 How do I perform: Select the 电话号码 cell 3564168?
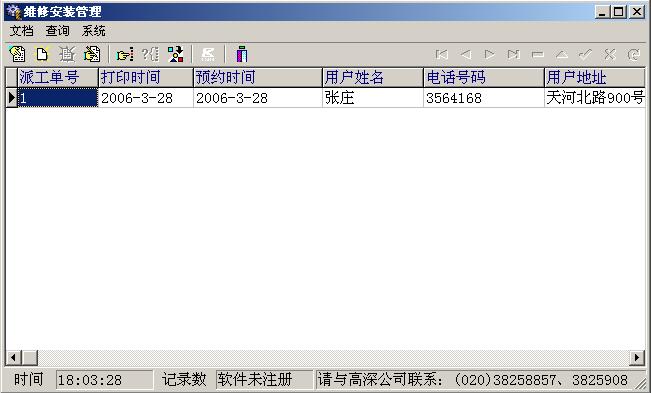click(x=484, y=98)
